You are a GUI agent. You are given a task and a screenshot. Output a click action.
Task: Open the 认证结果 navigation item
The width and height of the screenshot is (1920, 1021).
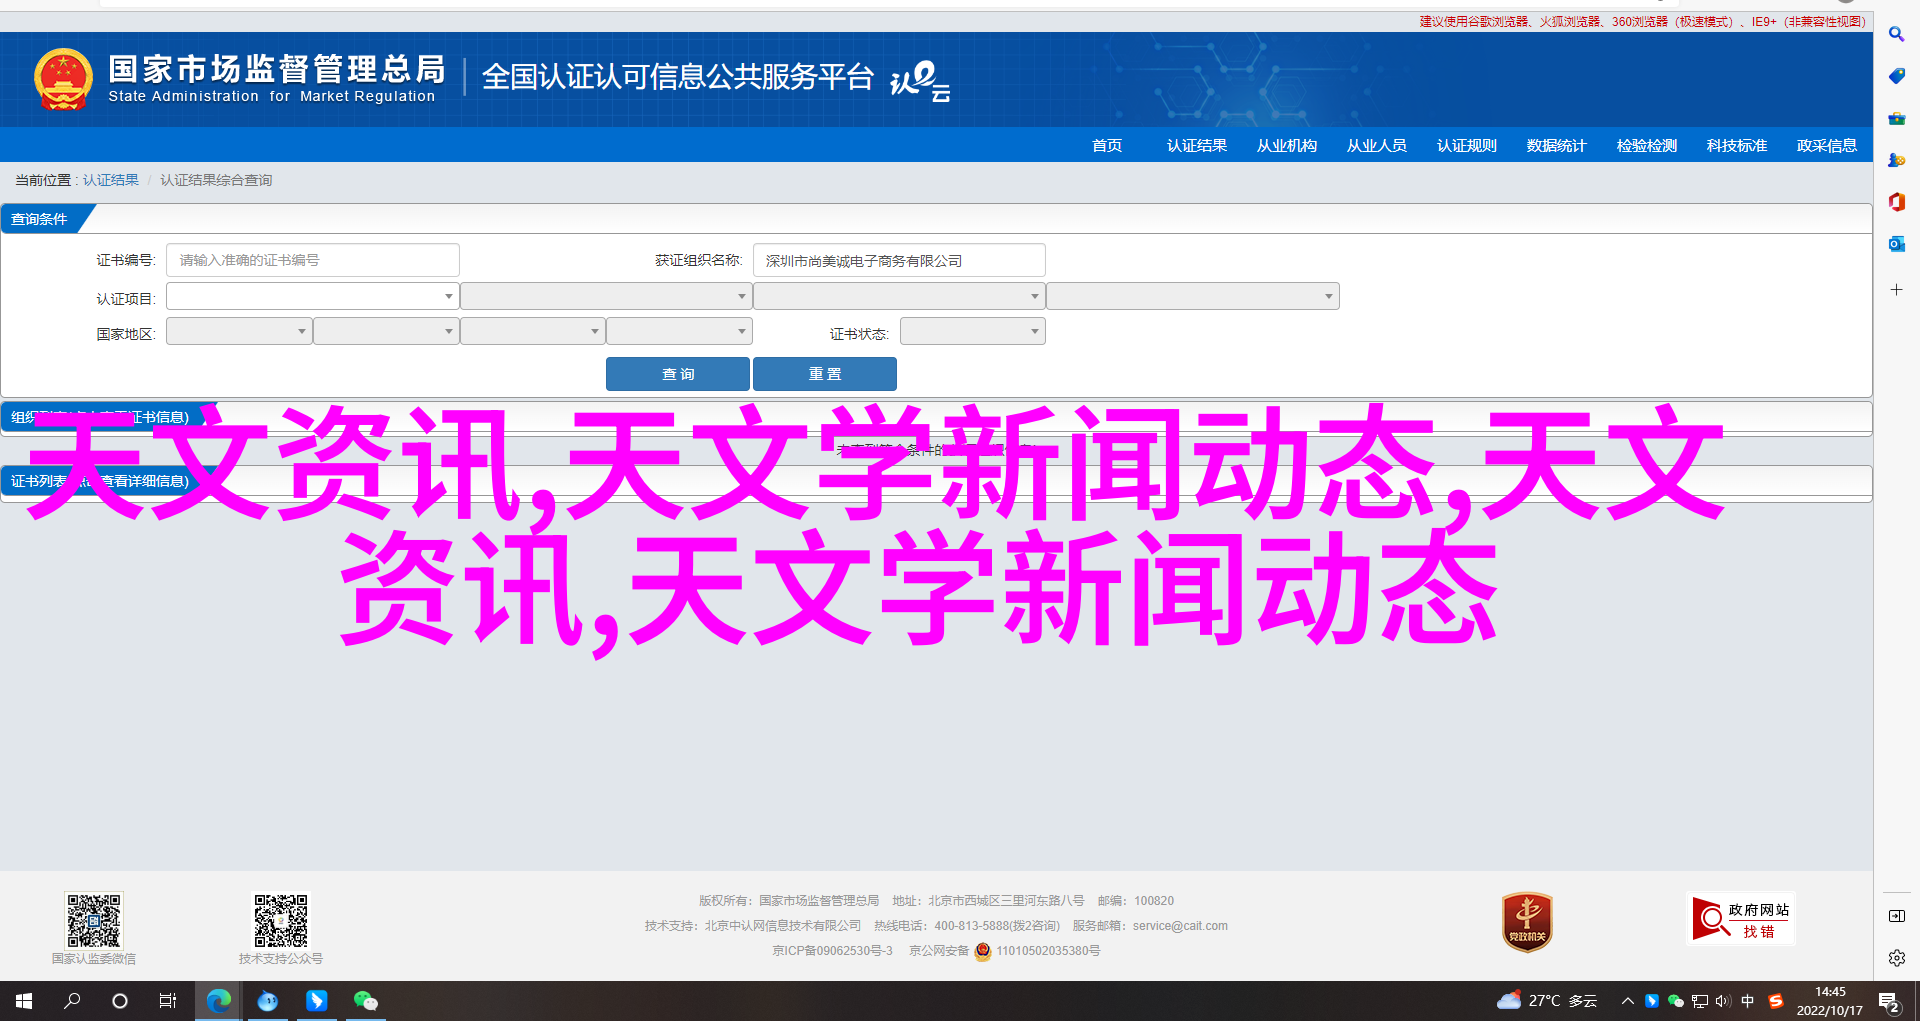pos(1197,146)
